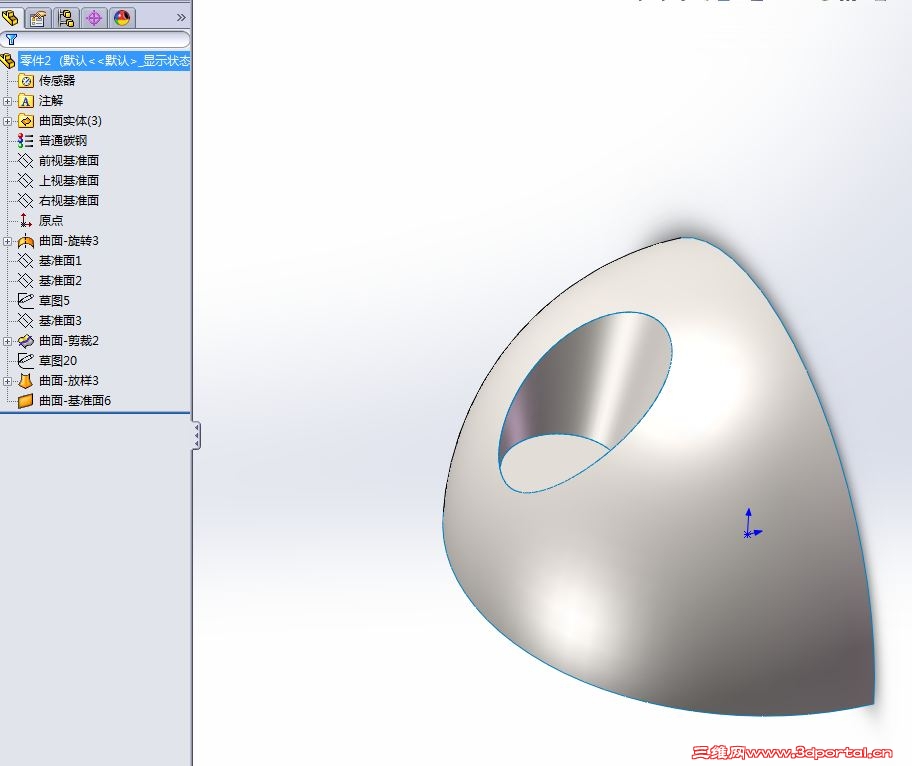Expand the 注解 annotations node
Image resolution: width=912 pixels, height=766 pixels.
7,101
